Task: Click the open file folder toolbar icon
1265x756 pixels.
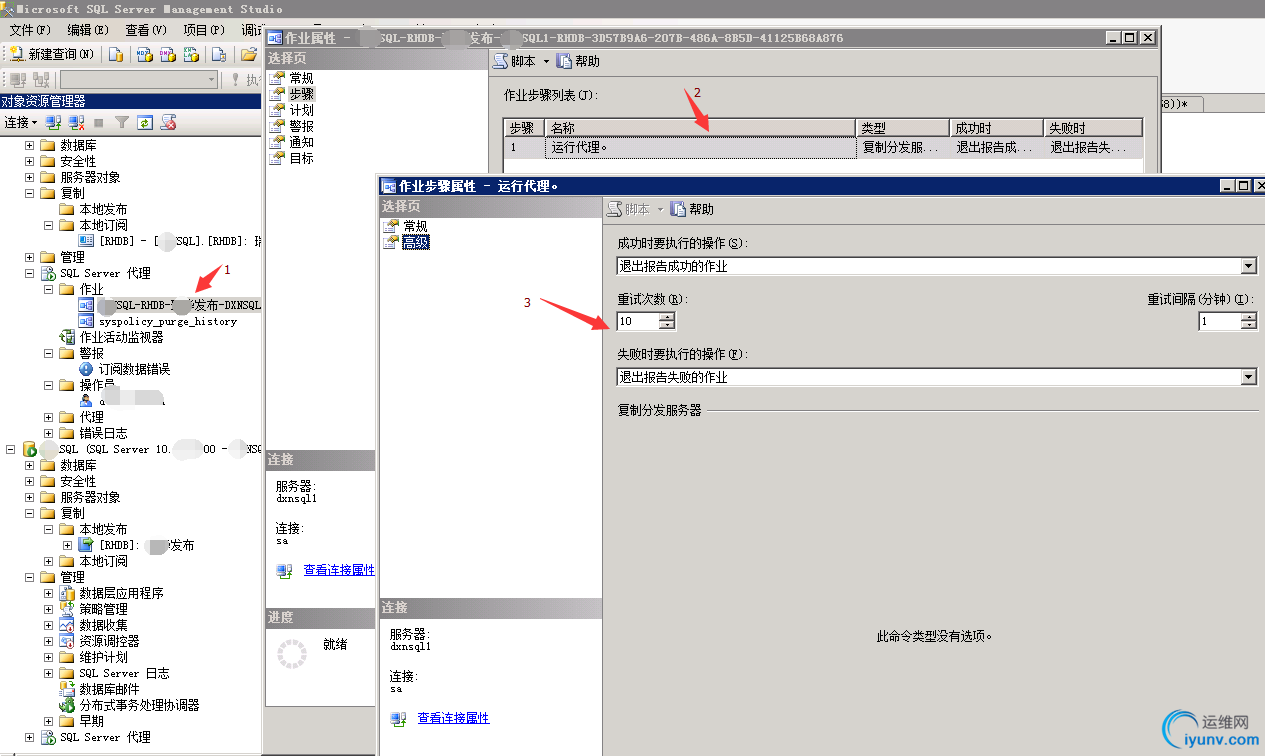Action: tap(248, 54)
